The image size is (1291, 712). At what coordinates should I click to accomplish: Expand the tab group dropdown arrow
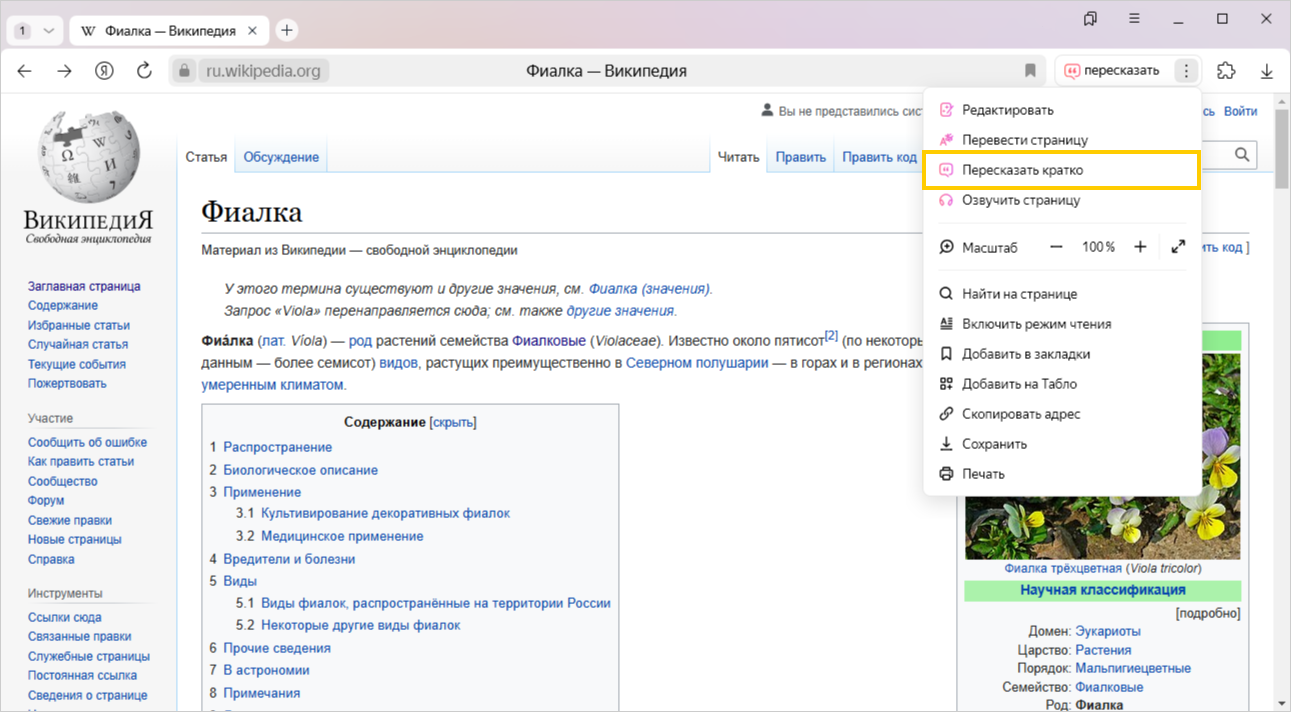[47, 30]
